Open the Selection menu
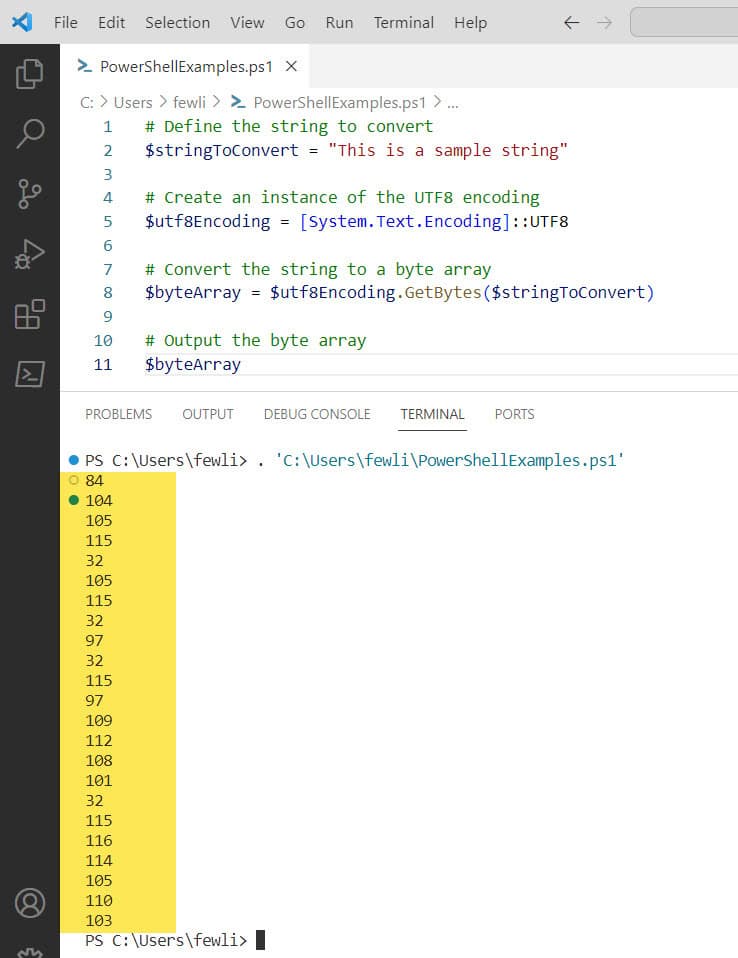This screenshot has width=738, height=958. [177, 23]
